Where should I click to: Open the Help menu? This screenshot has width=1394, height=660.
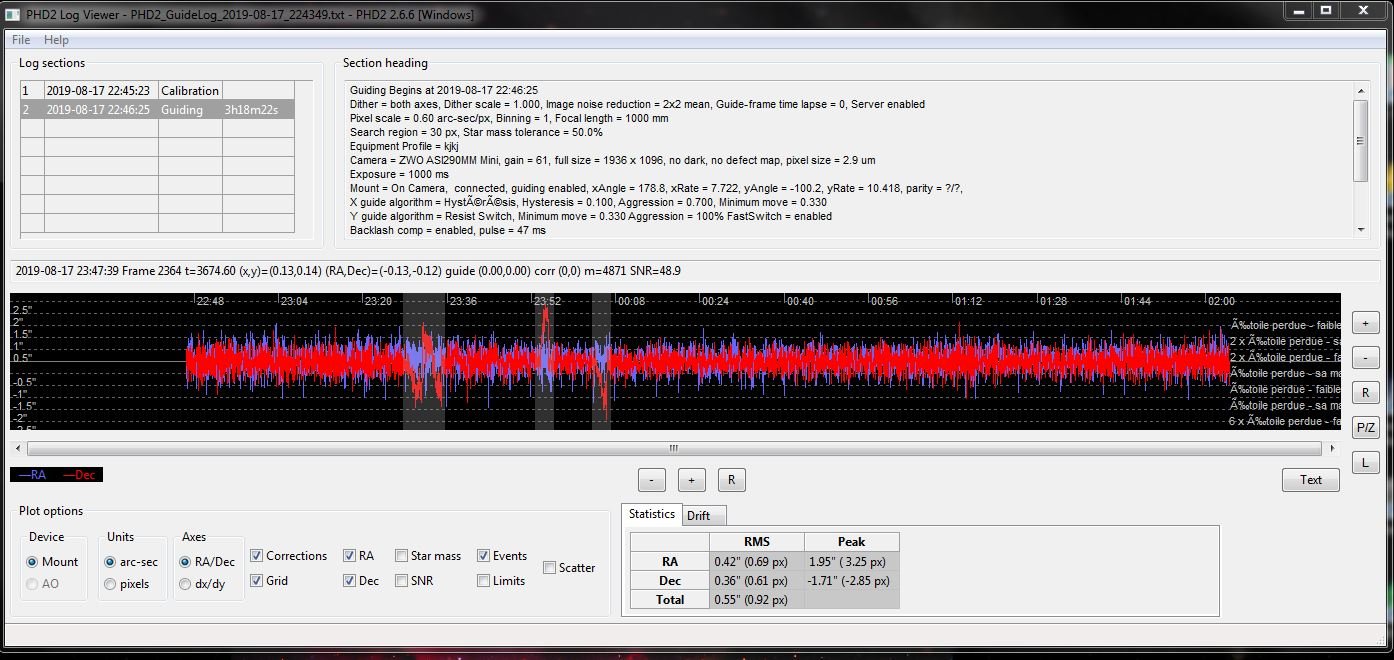click(x=56, y=40)
